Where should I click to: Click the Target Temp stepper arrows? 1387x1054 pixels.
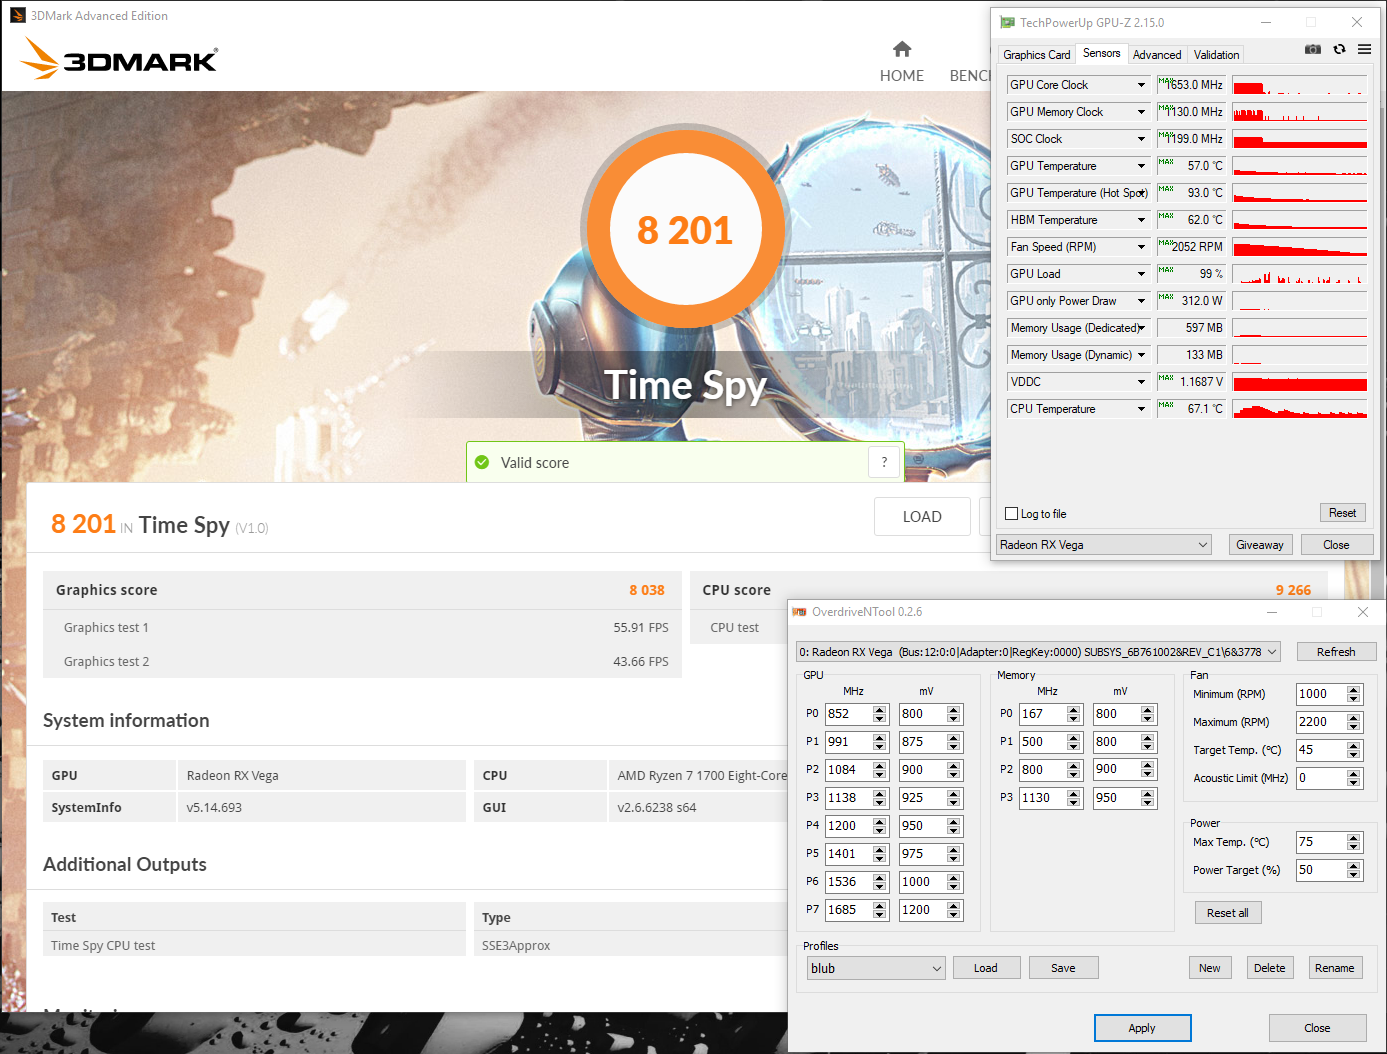pos(1354,750)
